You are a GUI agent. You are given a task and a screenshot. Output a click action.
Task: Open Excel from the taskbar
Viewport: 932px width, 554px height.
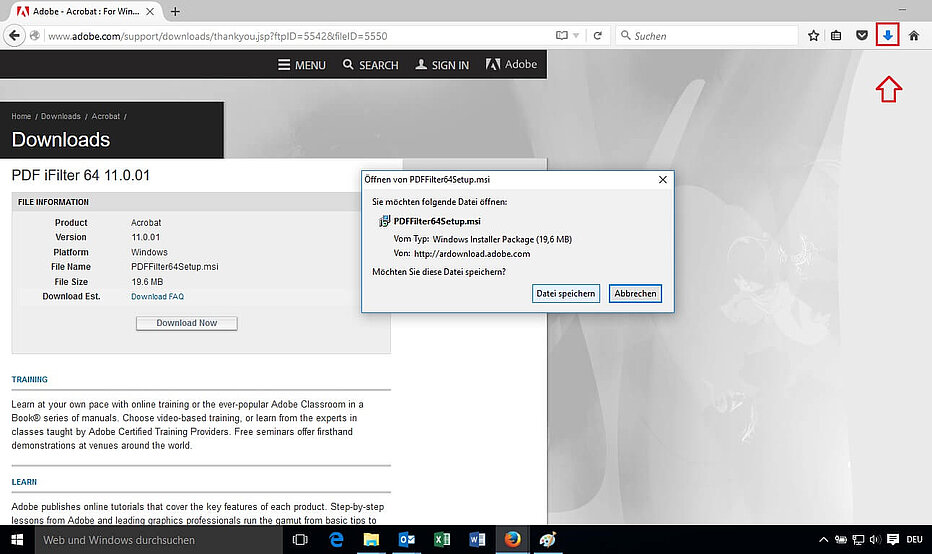click(442, 540)
